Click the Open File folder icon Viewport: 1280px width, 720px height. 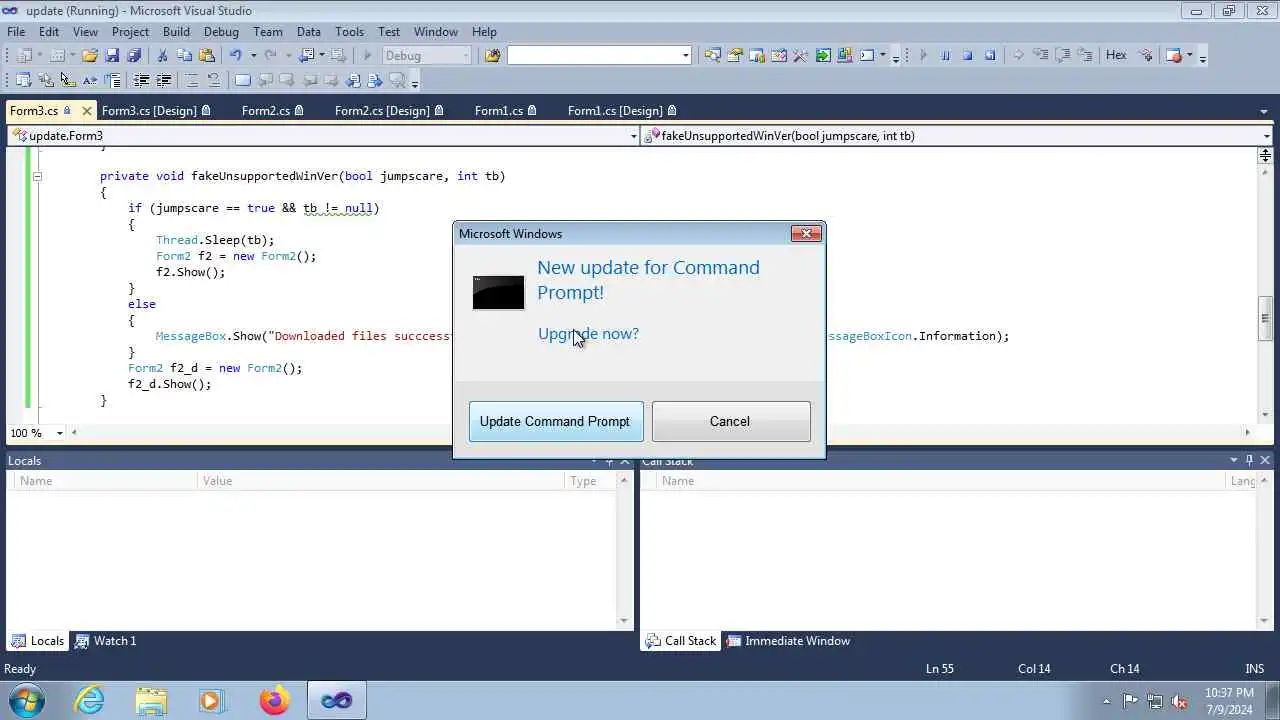click(x=90, y=56)
